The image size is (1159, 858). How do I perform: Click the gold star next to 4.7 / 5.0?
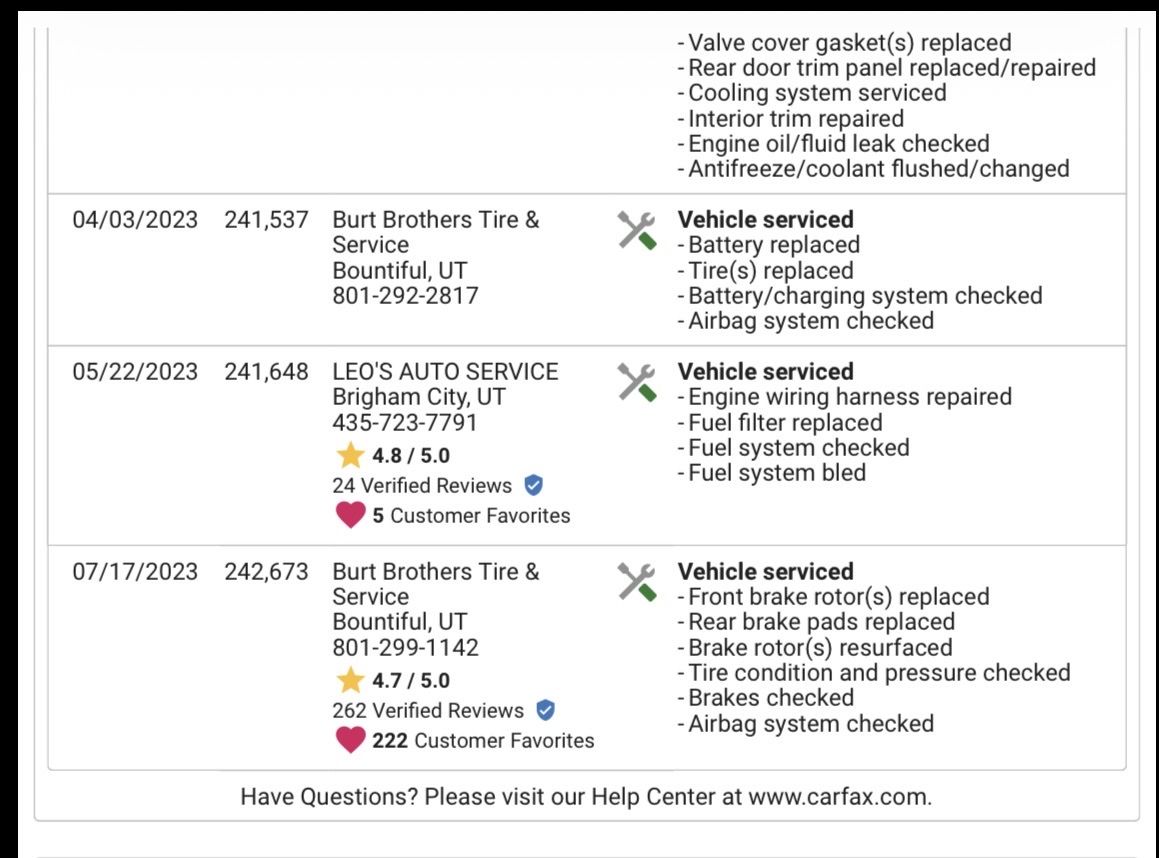pyautogui.click(x=350, y=681)
